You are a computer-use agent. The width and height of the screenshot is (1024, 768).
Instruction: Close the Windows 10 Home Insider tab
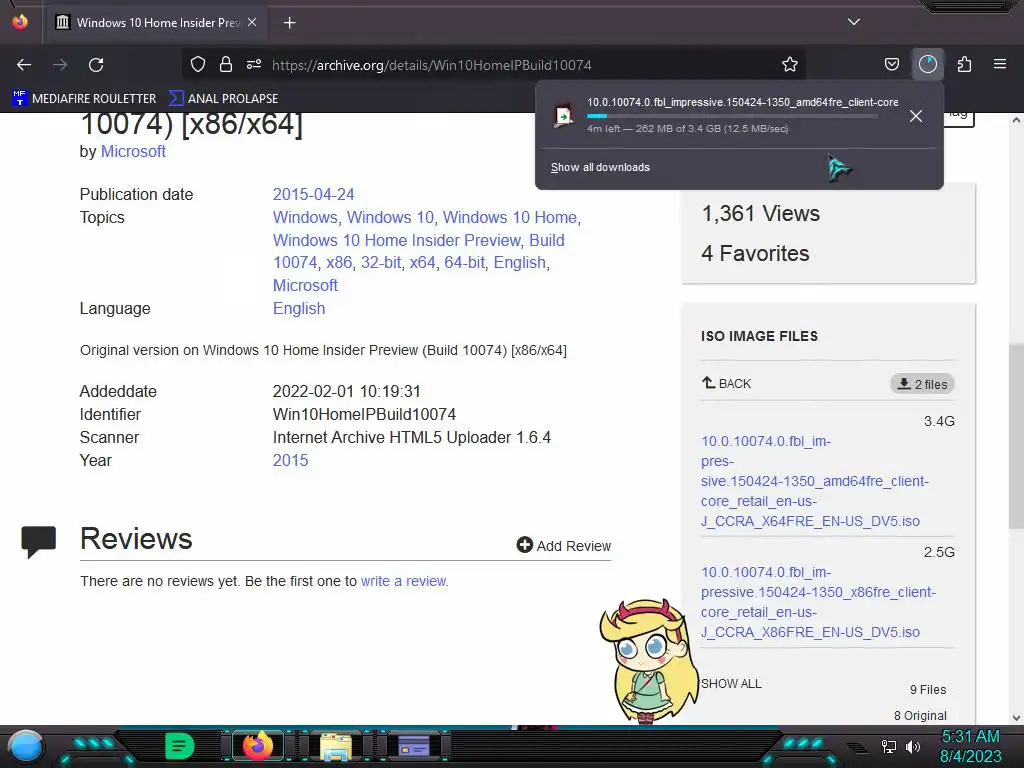tap(252, 22)
